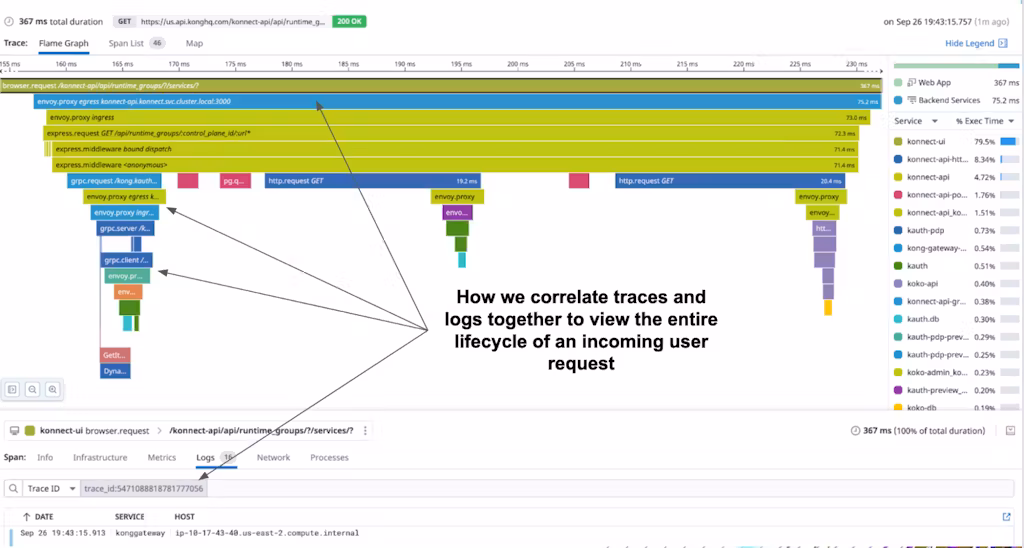The width and height of the screenshot is (1024, 548).
Task: Open the Map view tab
Action: click(194, 43)
